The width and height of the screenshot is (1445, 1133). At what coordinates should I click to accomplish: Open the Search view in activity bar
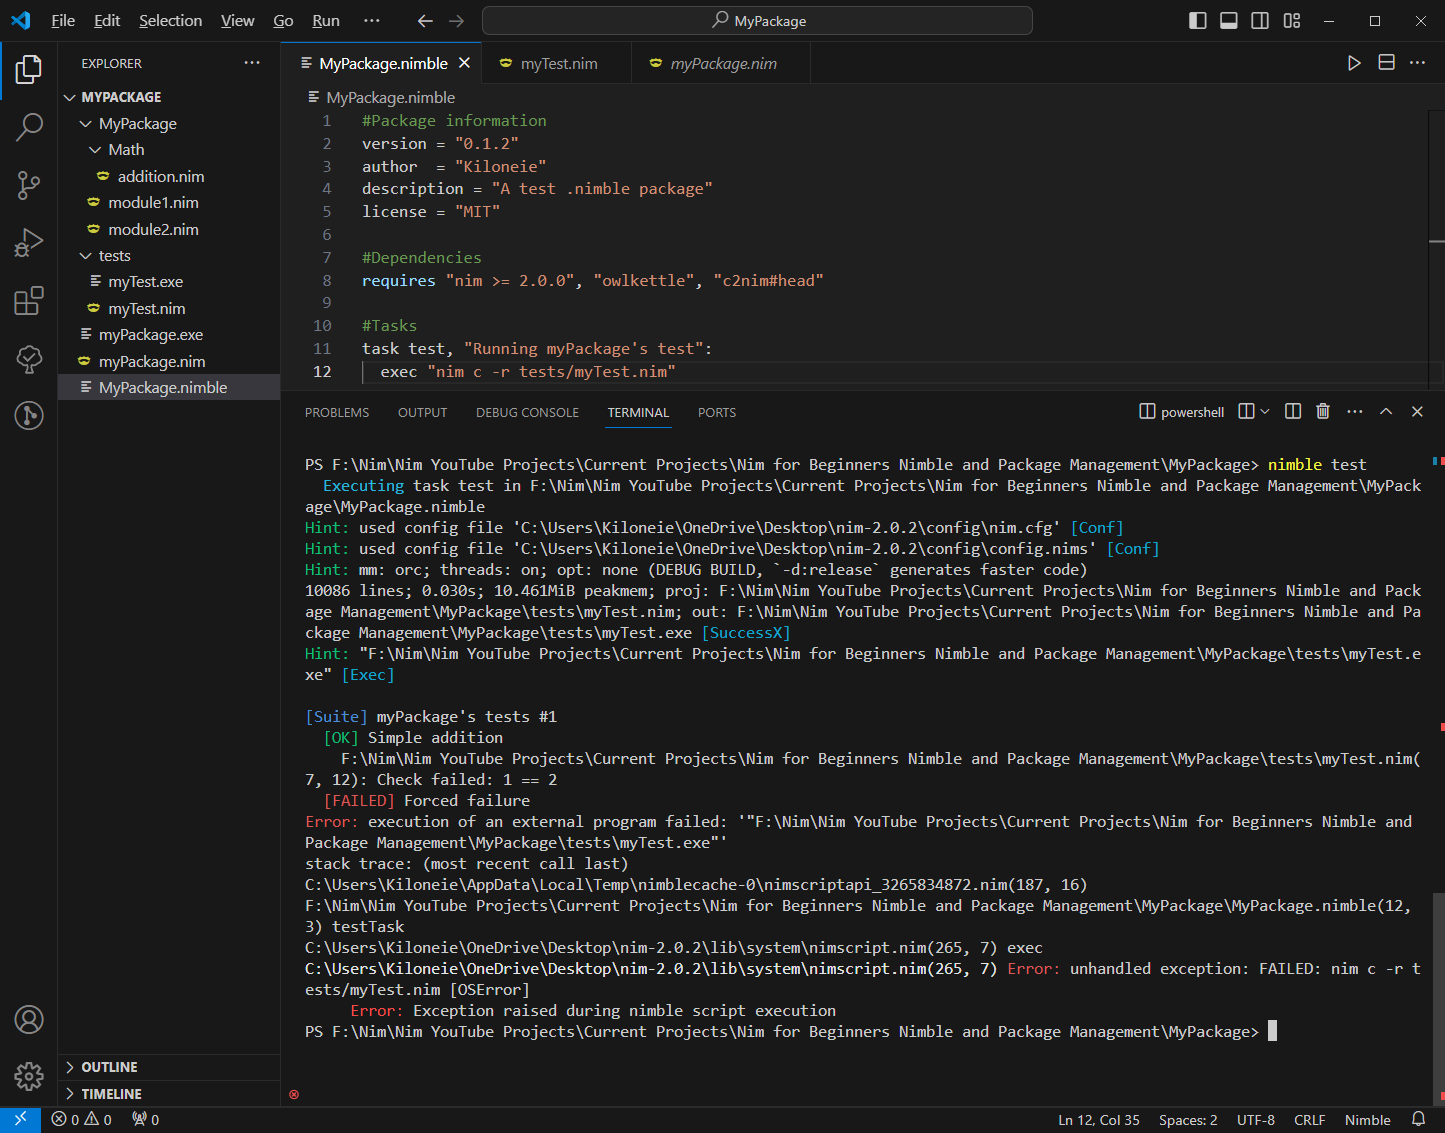(x=29, y=127)
